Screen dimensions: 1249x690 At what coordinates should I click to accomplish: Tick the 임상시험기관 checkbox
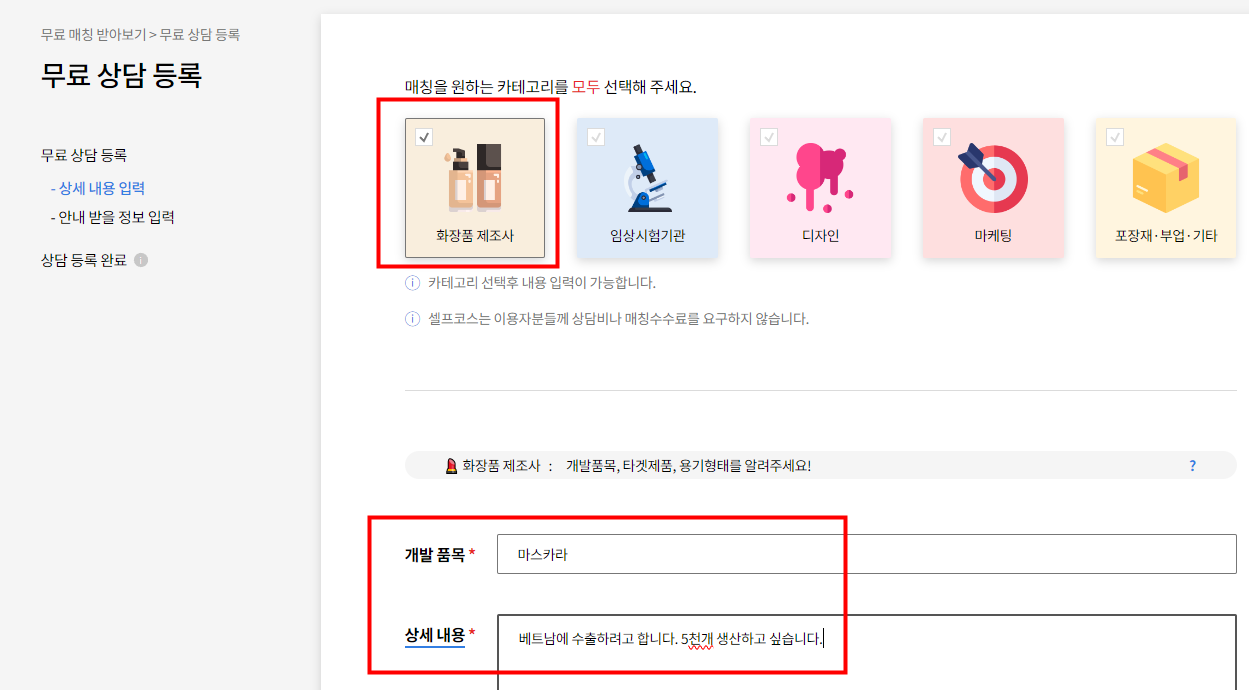pos(596,137)
